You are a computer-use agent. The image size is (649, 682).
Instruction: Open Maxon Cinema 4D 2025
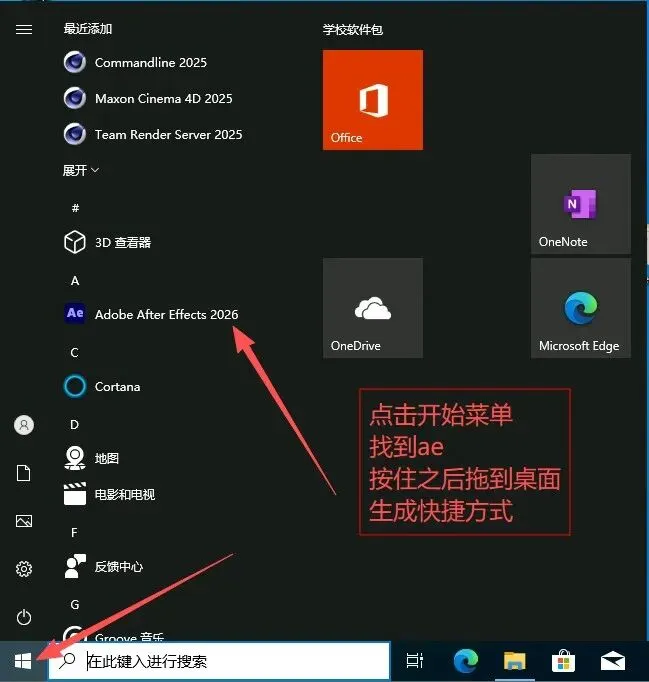[x=148, y=98]
